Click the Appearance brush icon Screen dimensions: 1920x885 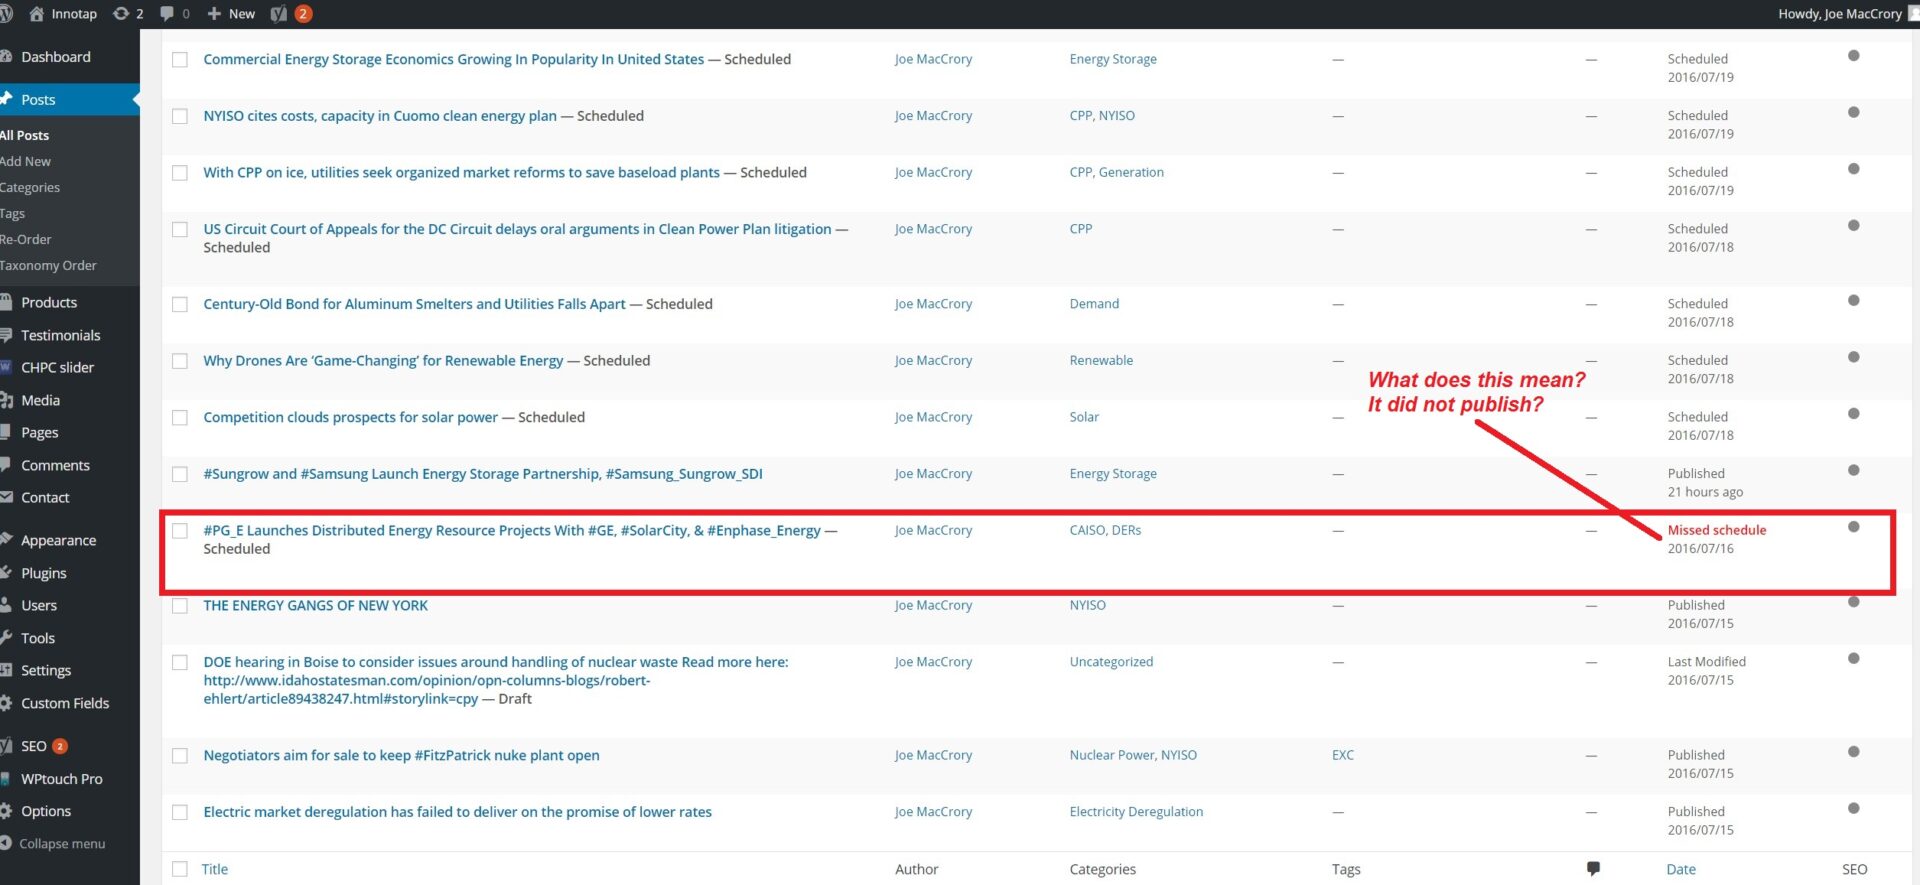pos(6,540)
